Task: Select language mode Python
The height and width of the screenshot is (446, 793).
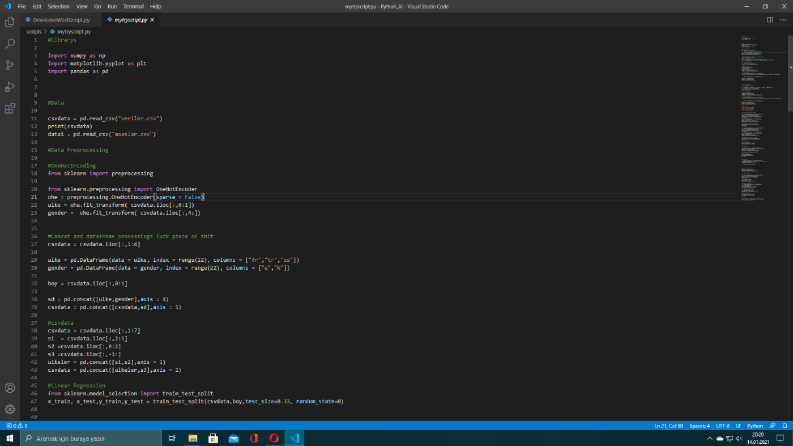Action: pyautogui.click(x=755, y=426)
